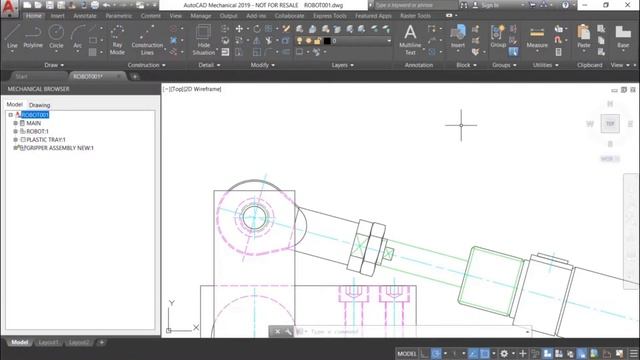Click the wrench icon on the command line

288,331
